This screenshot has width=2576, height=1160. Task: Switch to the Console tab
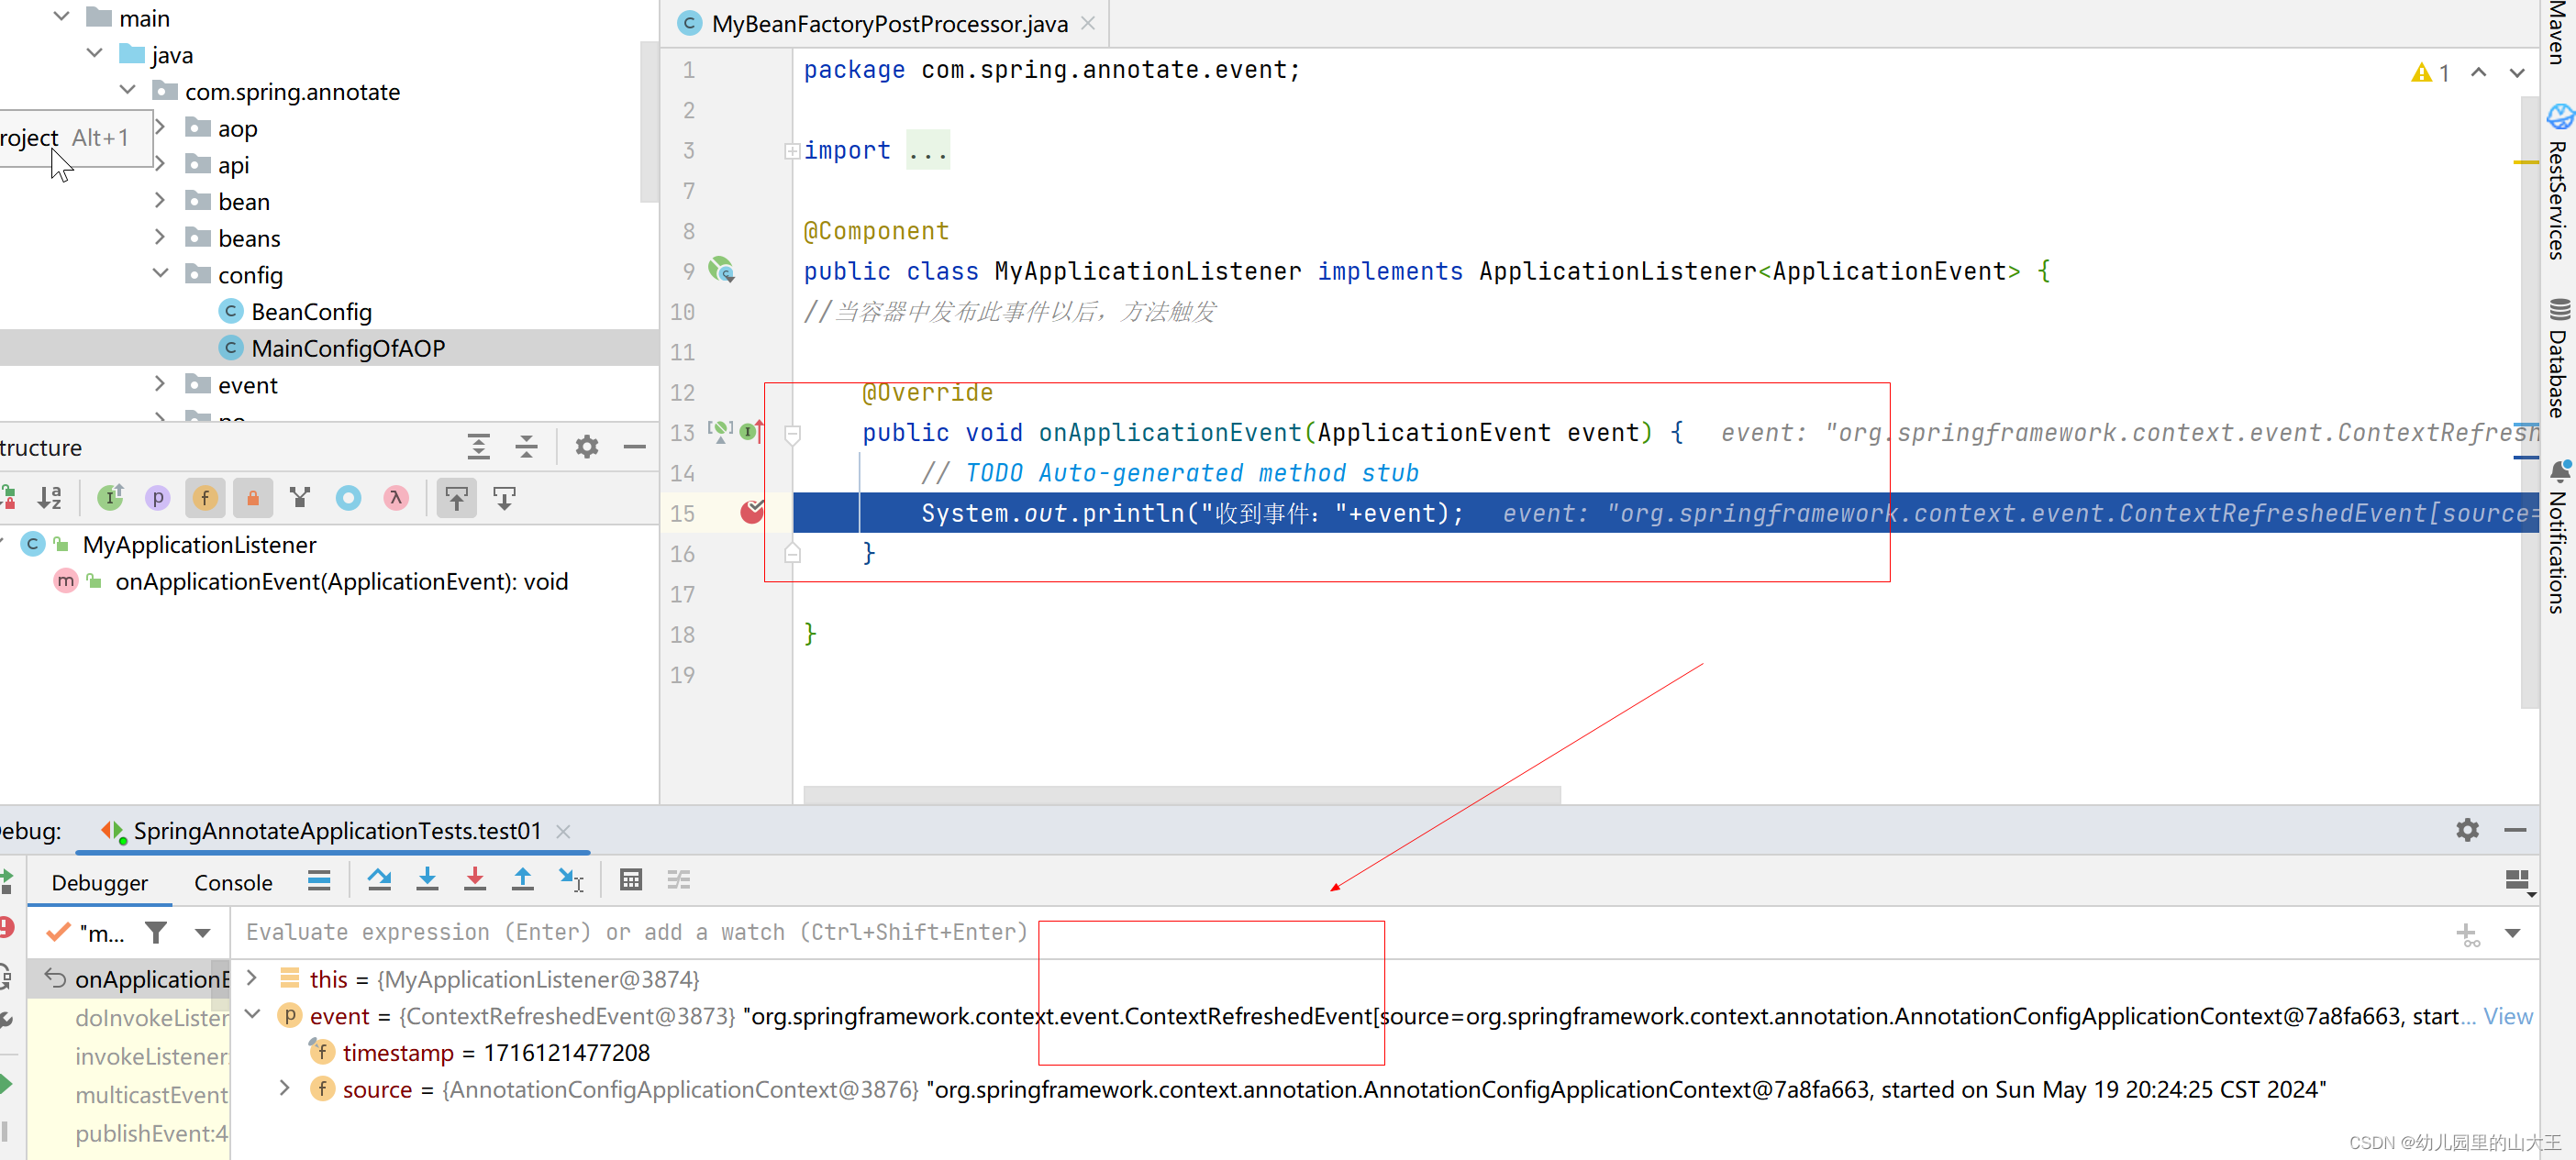click(233, 882)
